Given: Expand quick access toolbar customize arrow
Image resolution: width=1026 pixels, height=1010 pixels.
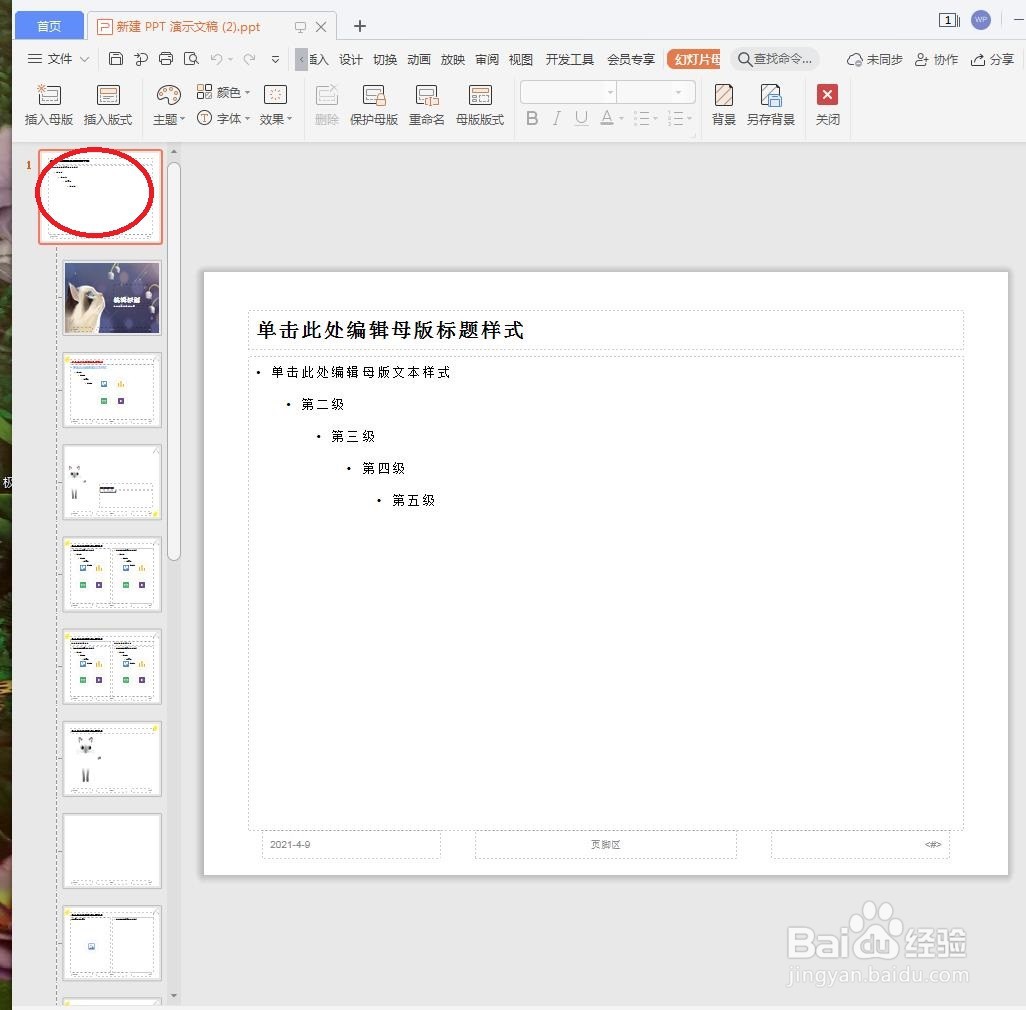Looking at the screenshot, I should click(275, 59).
